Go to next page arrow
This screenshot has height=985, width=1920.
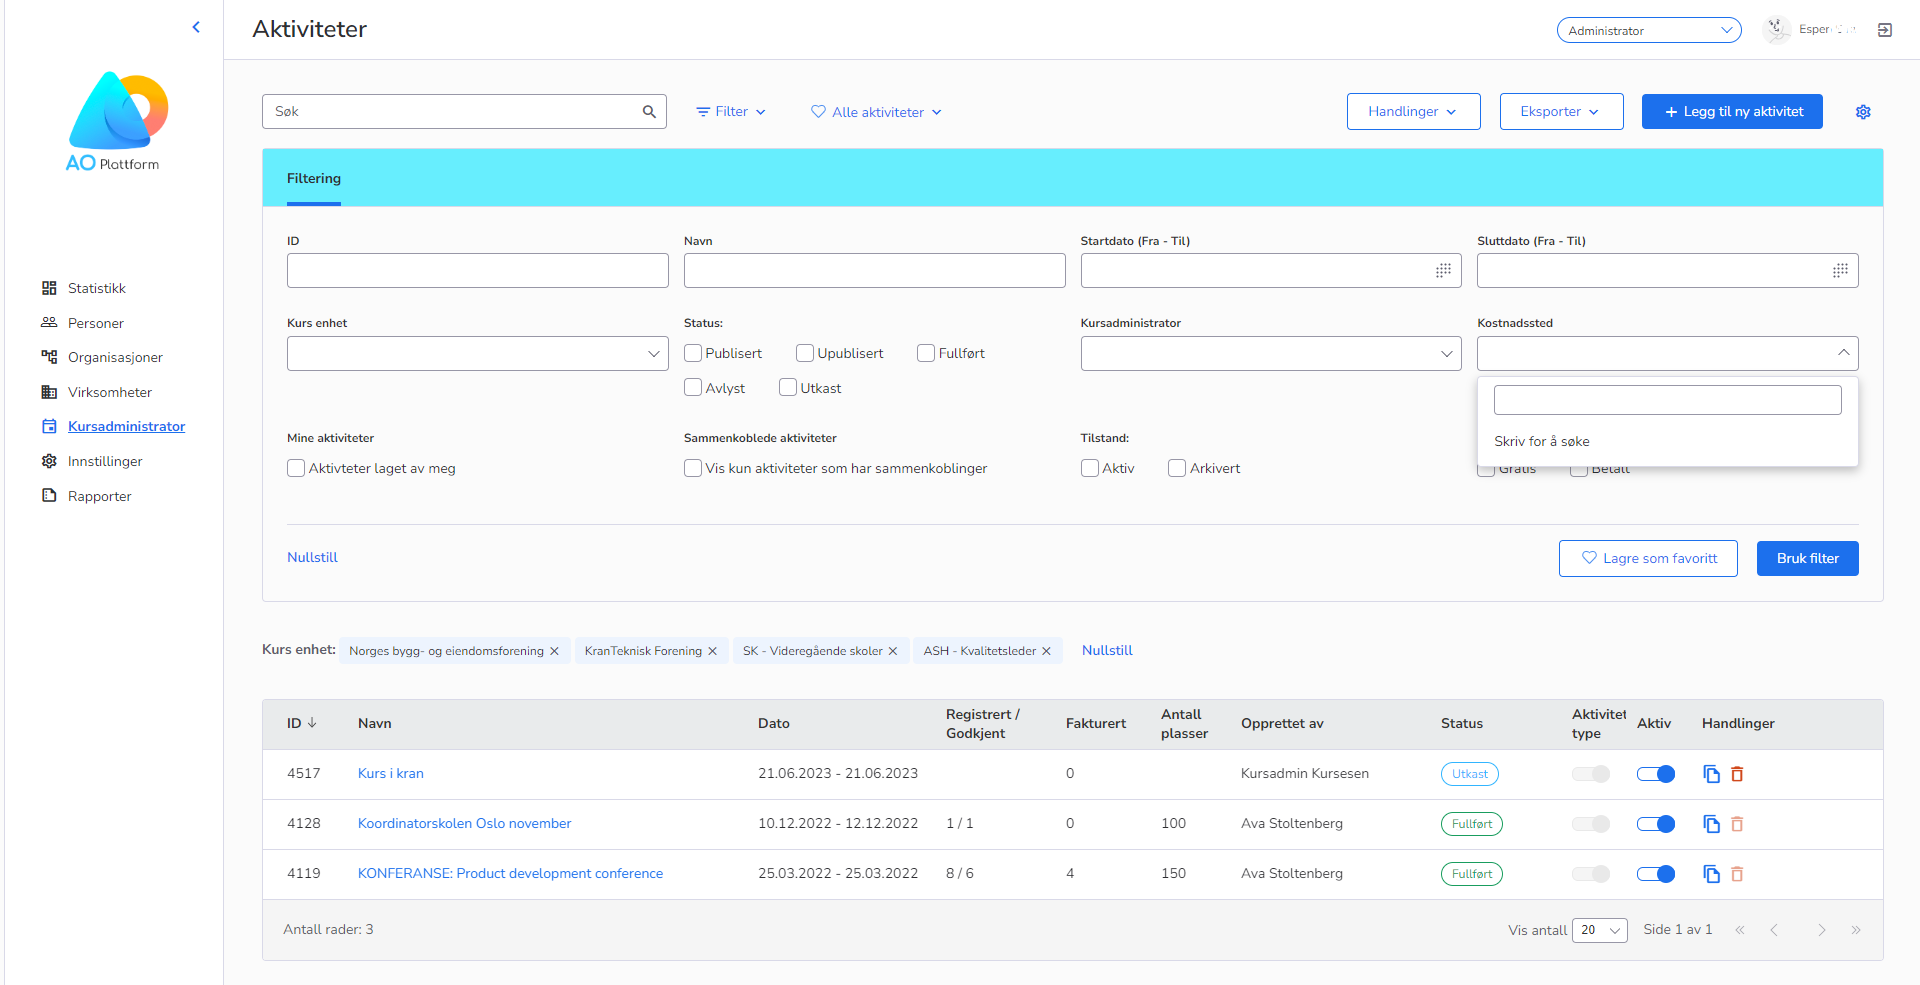click(1822, 930)
